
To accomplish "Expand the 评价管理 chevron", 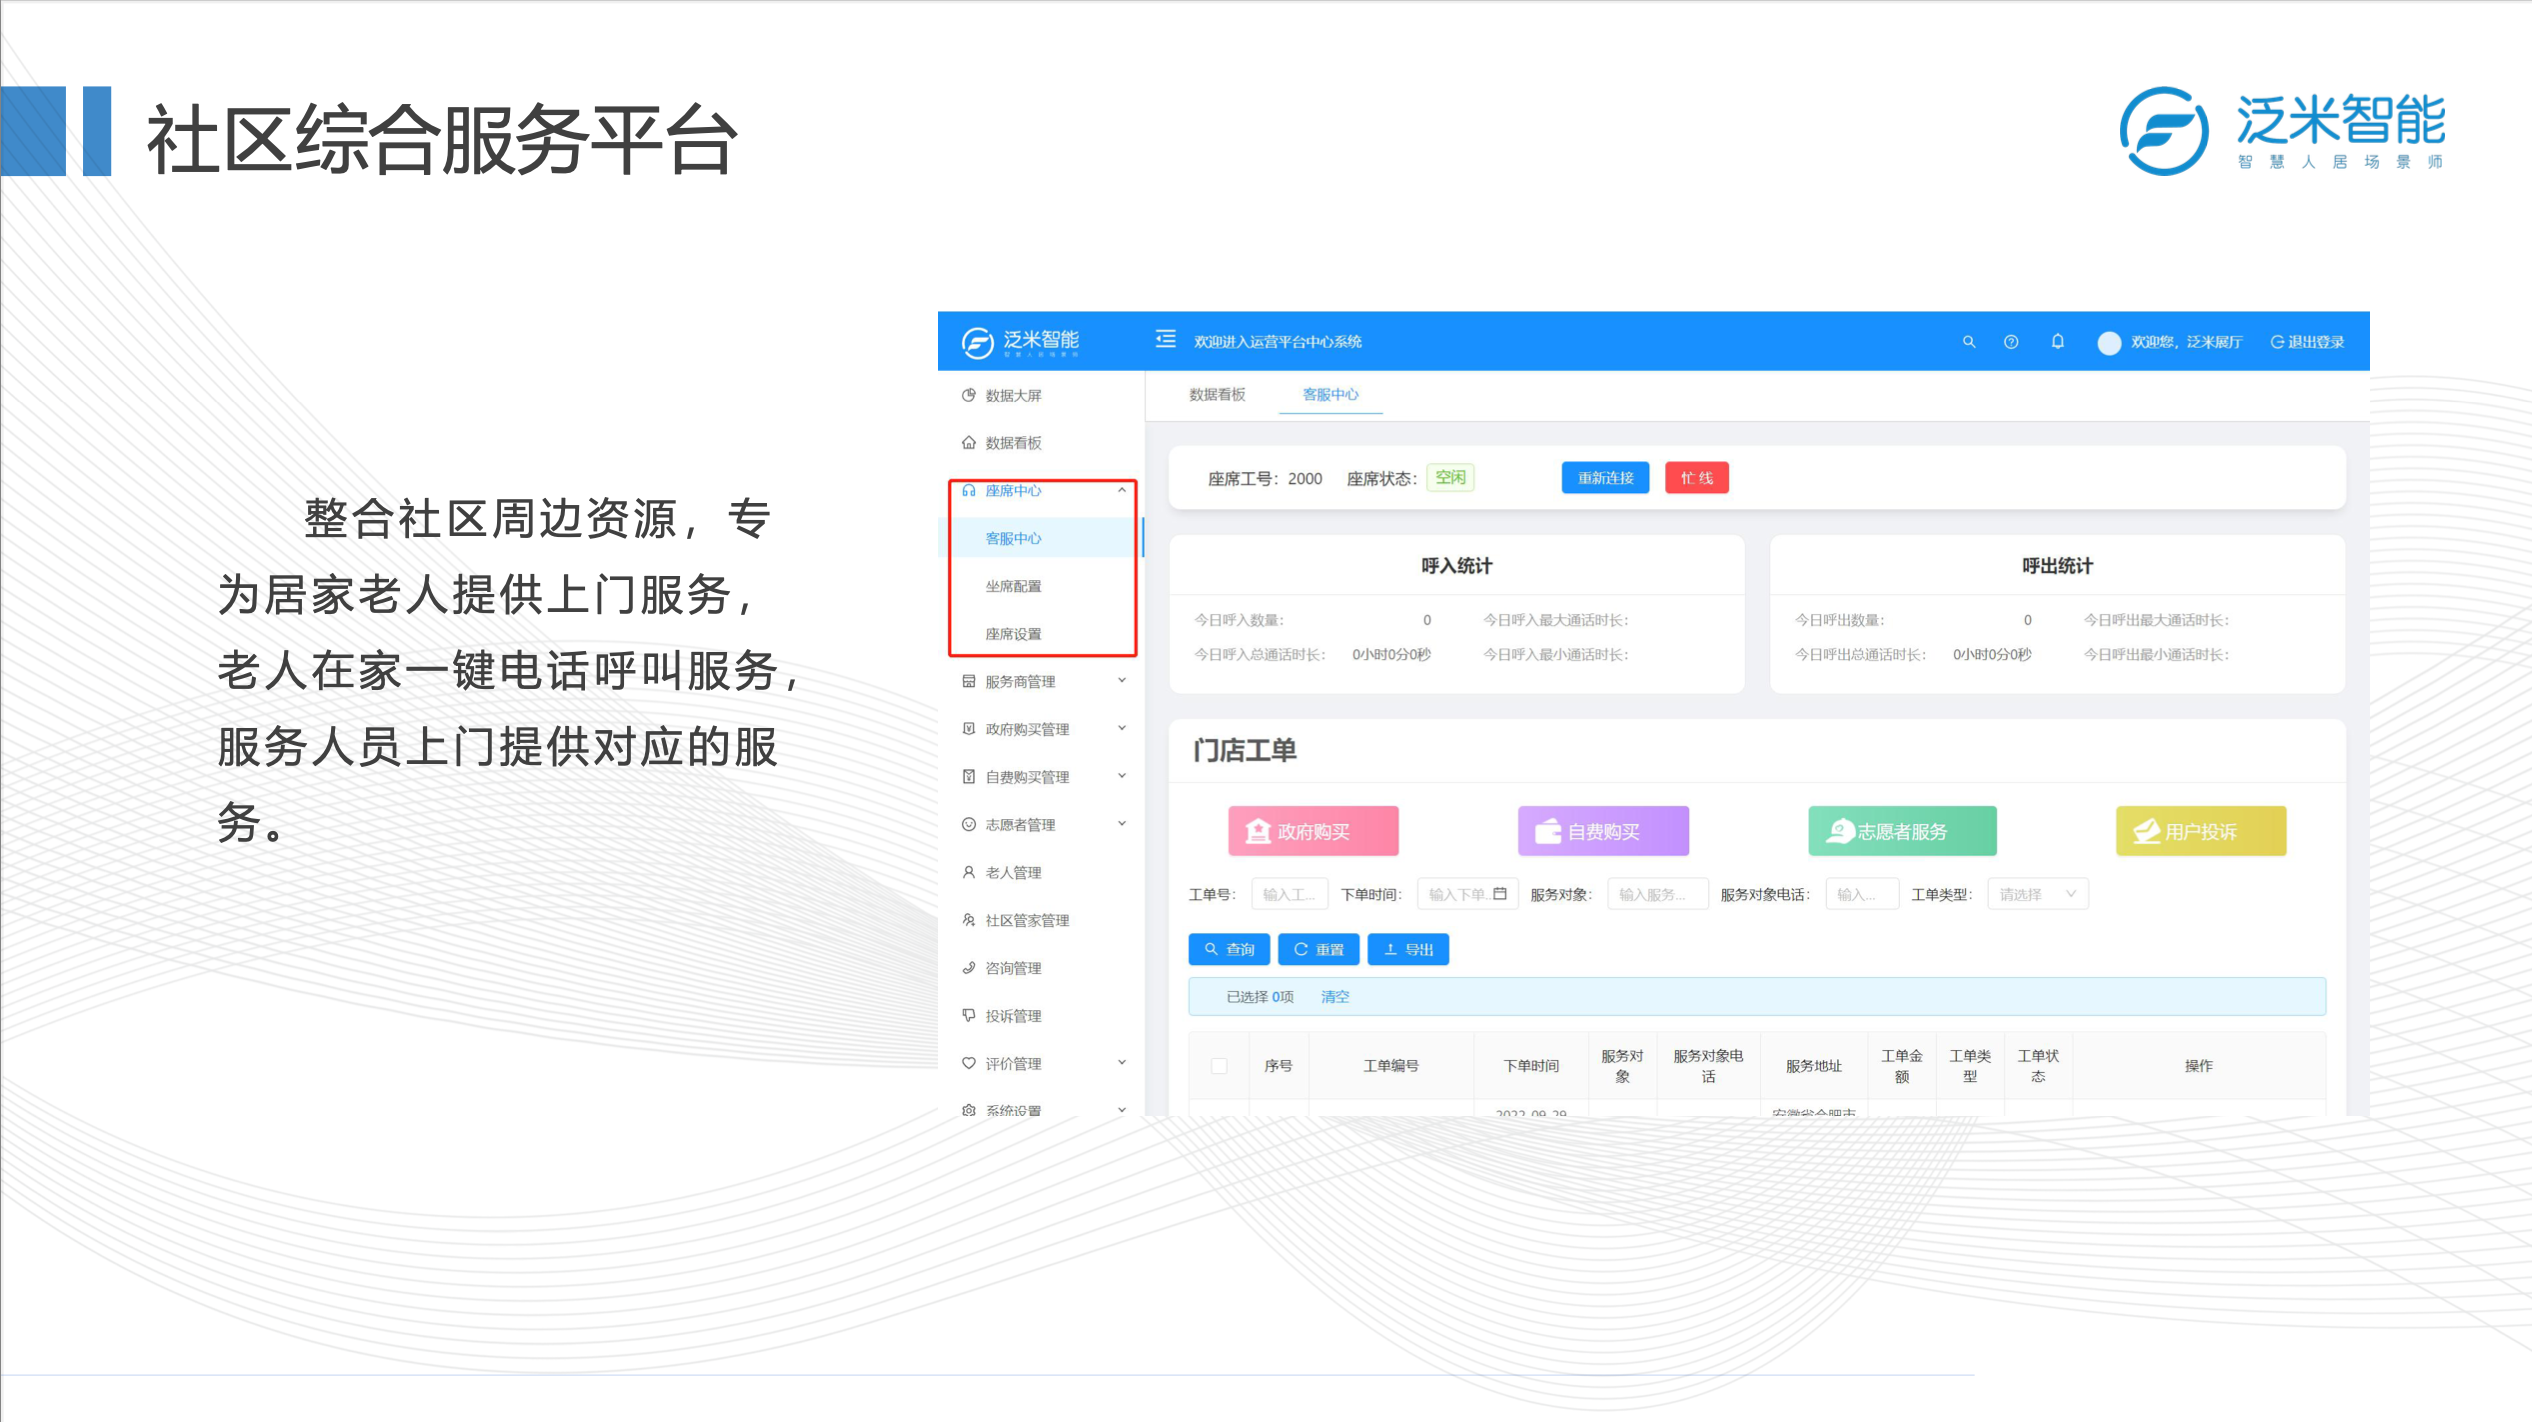I will (1122, 1063).
